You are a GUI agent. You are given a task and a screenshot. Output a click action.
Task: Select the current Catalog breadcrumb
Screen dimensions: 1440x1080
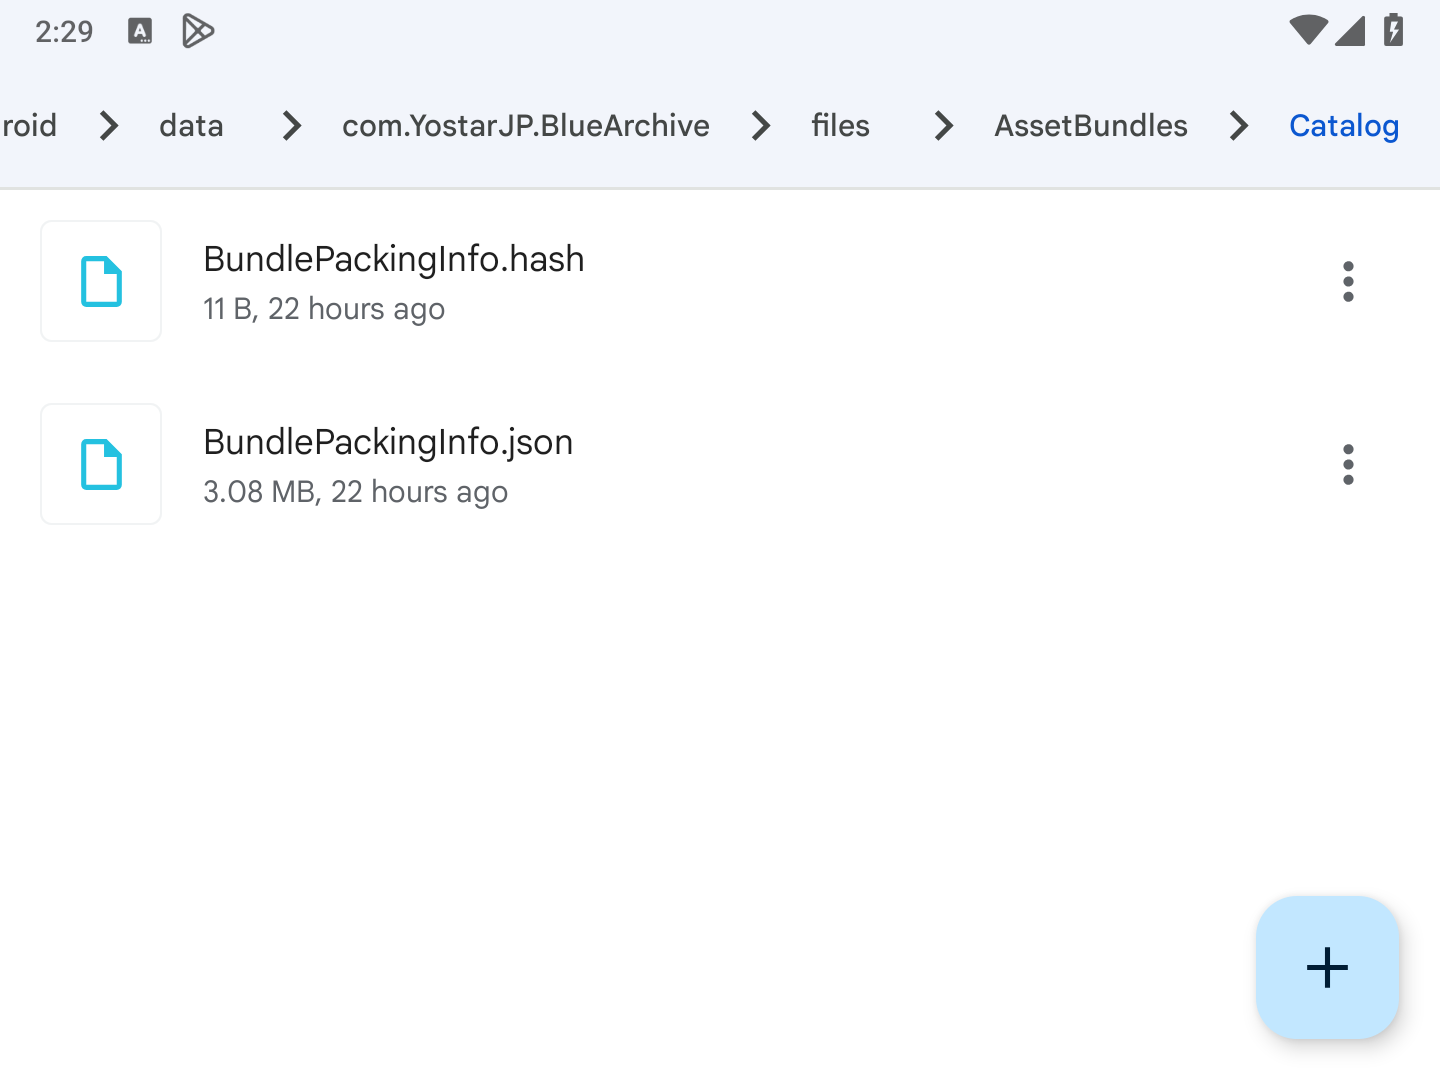1344,126
